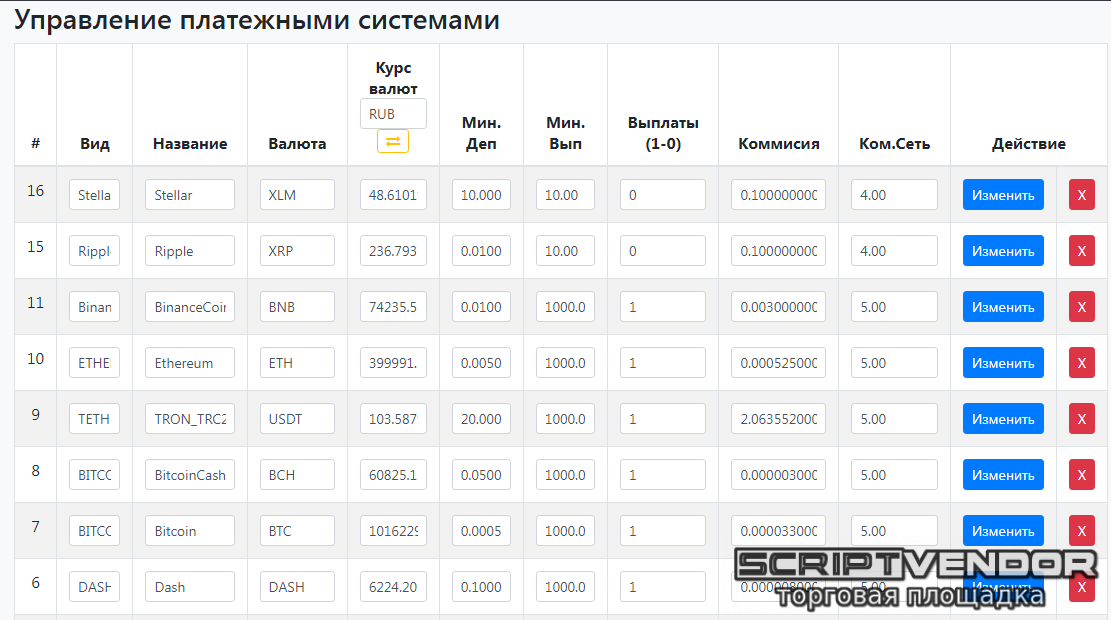Delete the BinanceCoin row with X
This screenshot has width=1111, height=620.
coord(1081,307)
